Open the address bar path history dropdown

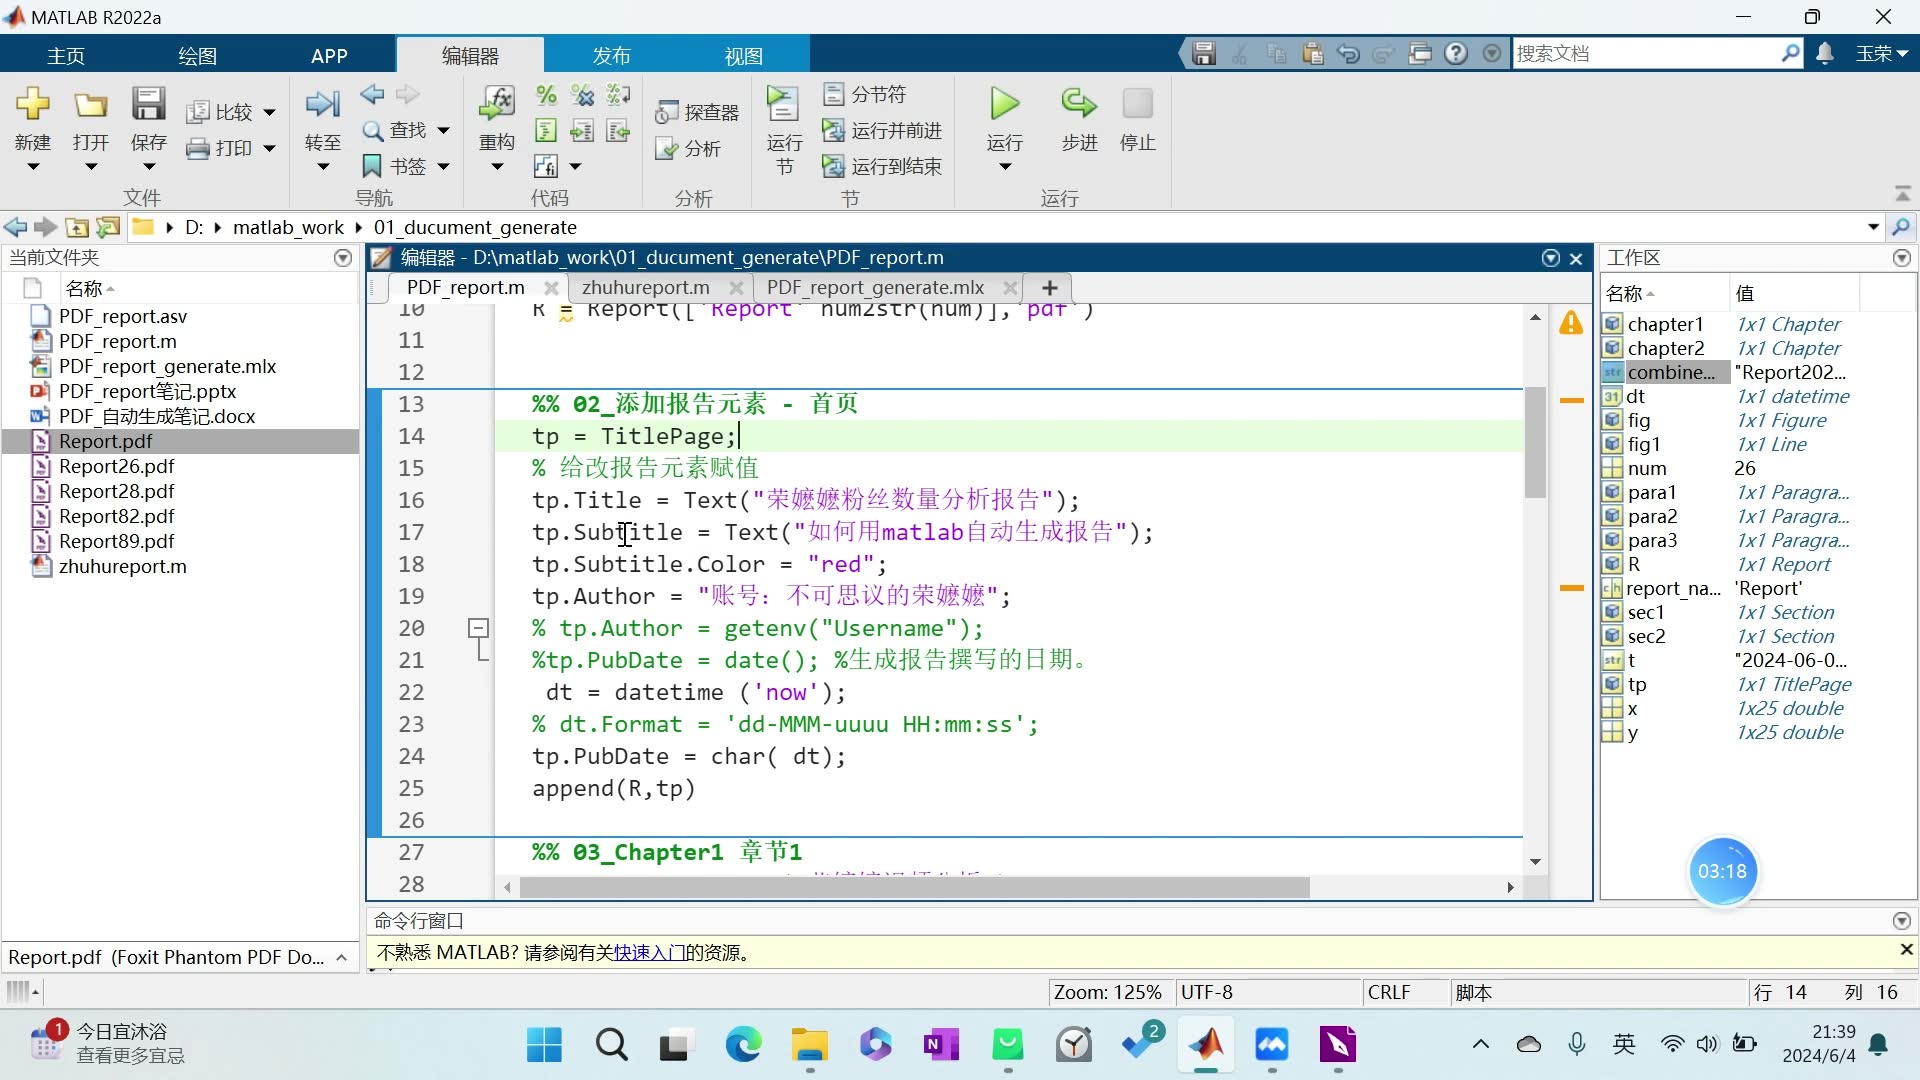click(1873, 227)
